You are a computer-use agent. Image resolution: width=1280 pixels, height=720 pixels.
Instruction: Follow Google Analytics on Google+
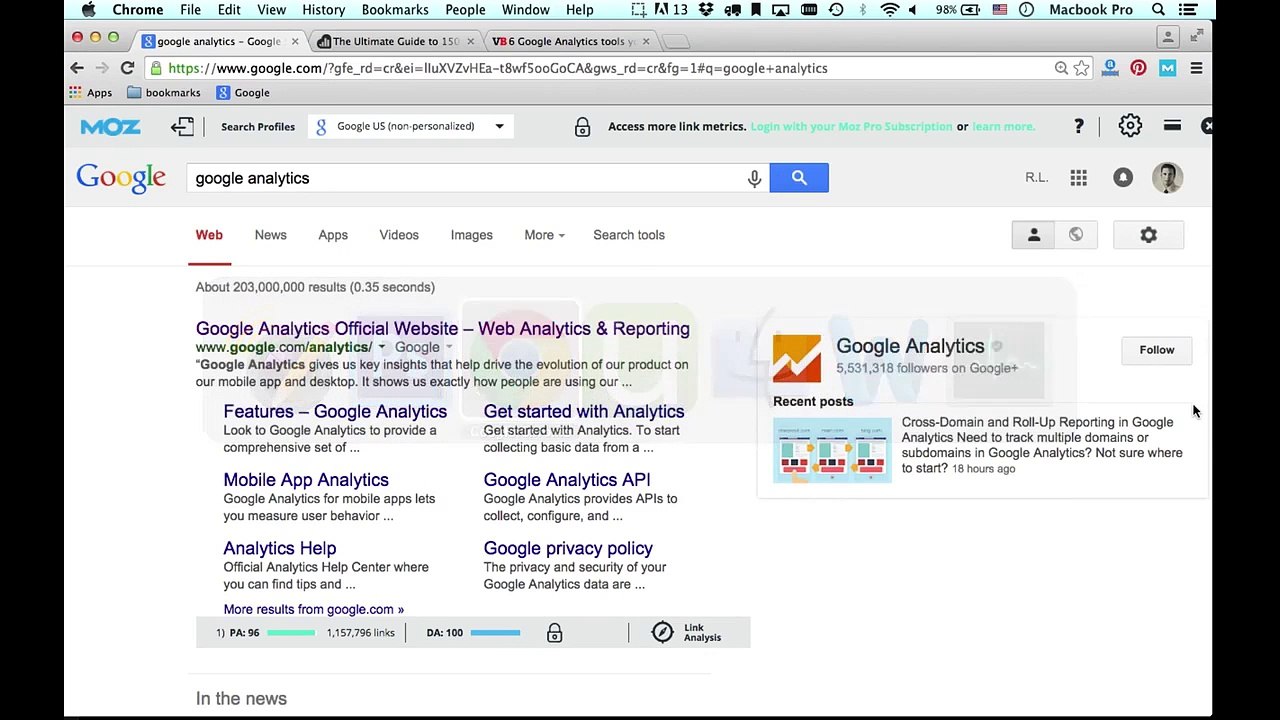coord(1157,350)
